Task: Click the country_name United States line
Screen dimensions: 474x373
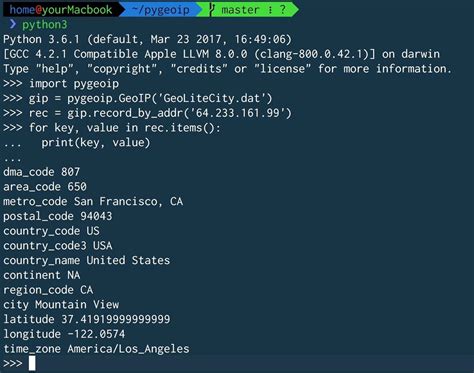Action: [x=87, y=260]
